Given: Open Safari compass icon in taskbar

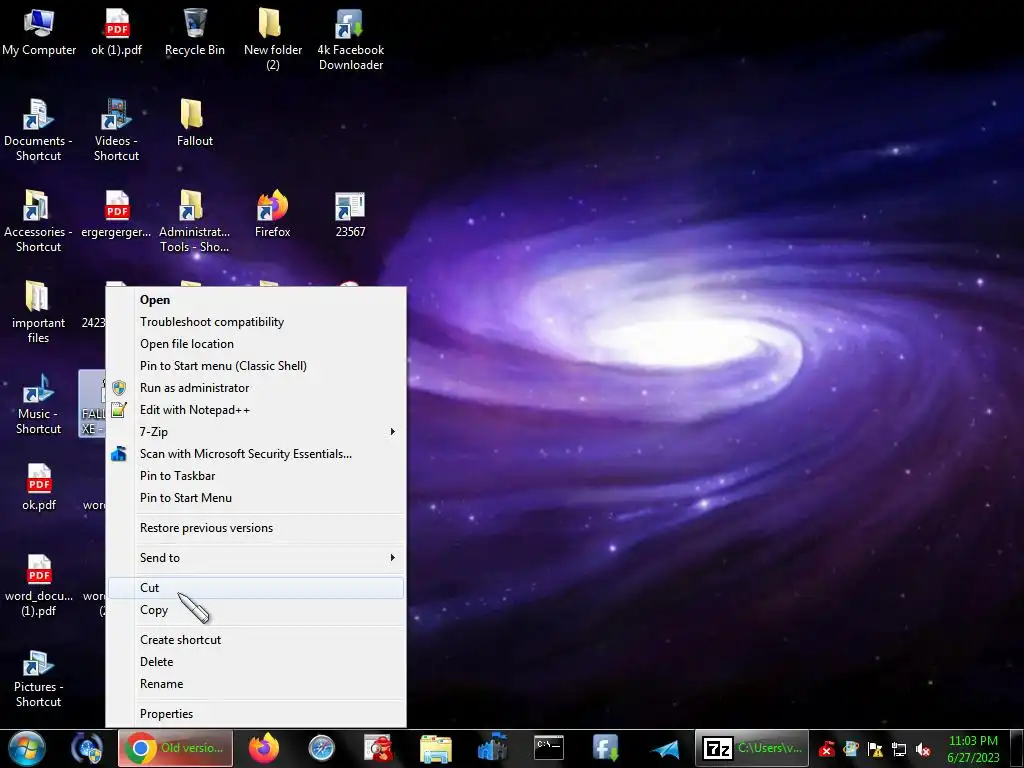Looking at the screenshot, I should 321,748.
